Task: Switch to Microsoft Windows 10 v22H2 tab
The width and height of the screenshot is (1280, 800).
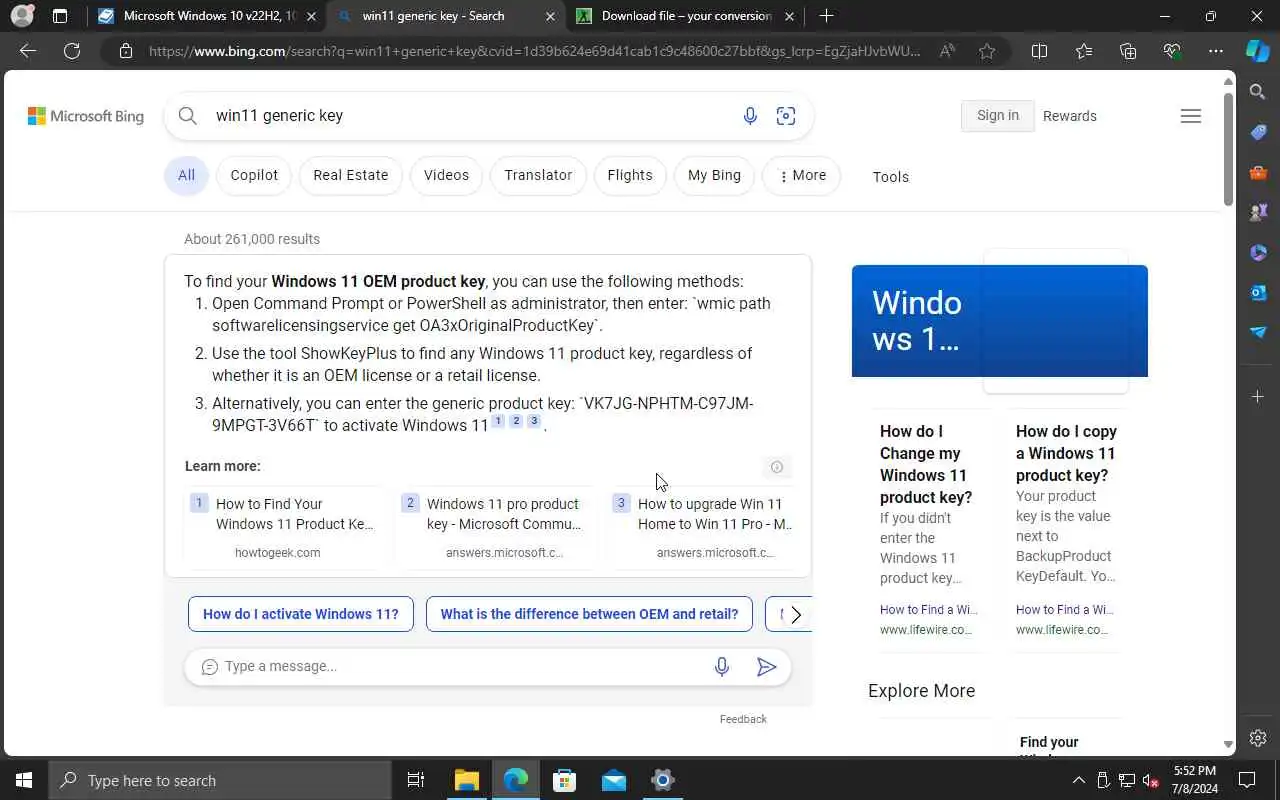Action: [x=208, y=16]
